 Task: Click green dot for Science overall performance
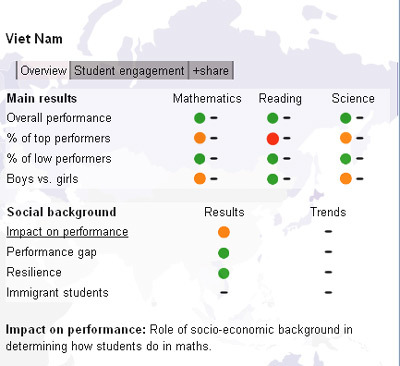click(346, 118)
